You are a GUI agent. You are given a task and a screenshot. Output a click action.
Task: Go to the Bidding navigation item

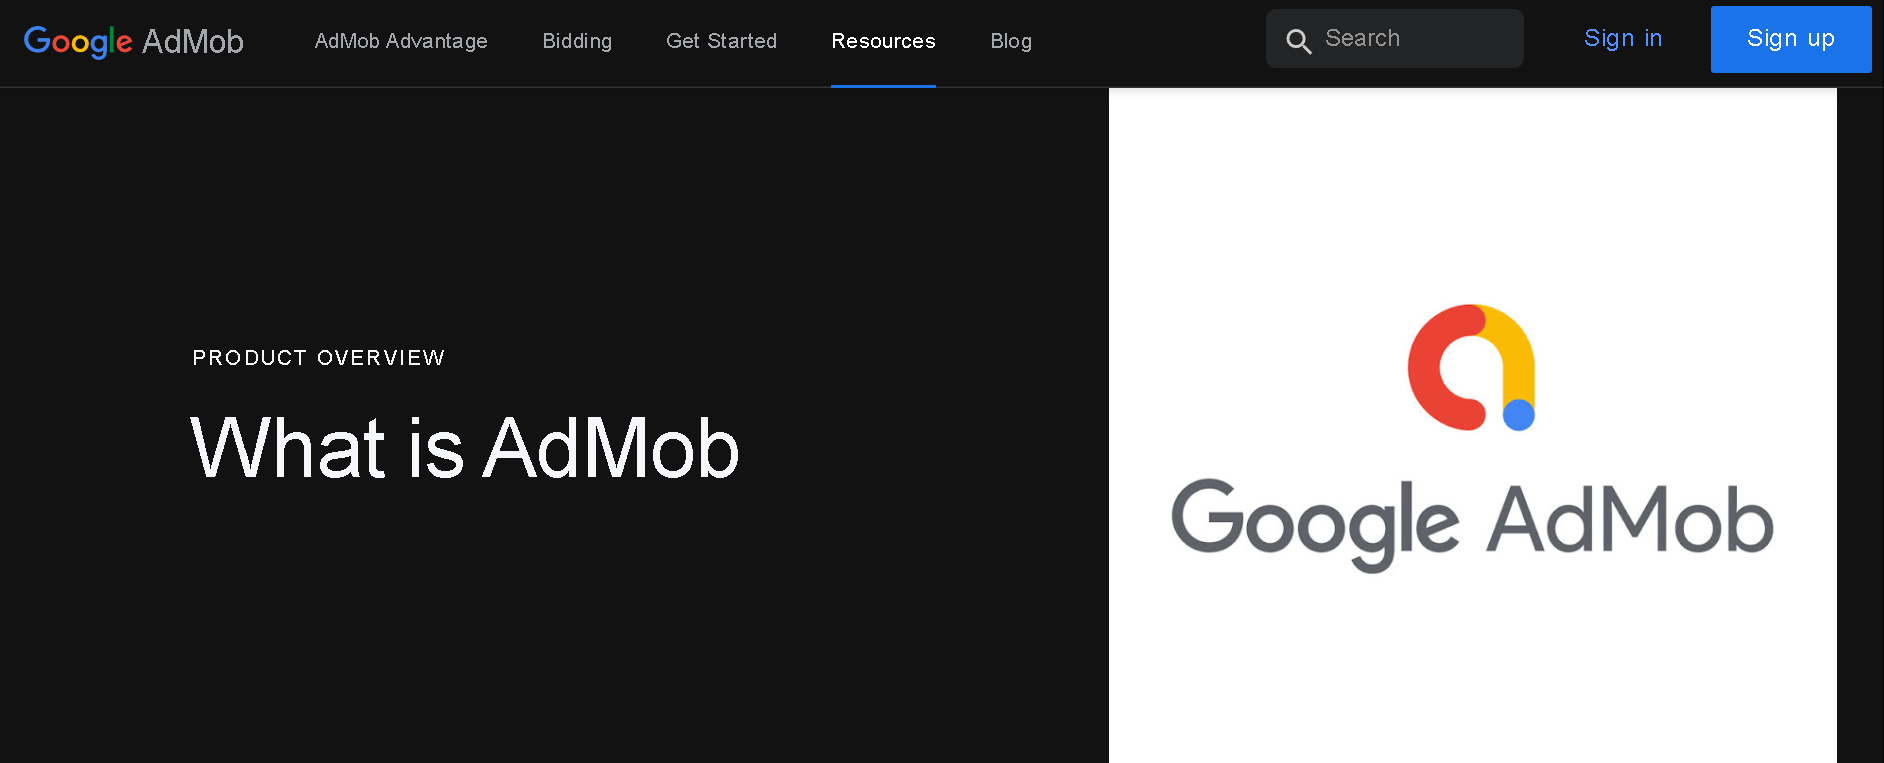pyautogui.click(x=577, y=41)
